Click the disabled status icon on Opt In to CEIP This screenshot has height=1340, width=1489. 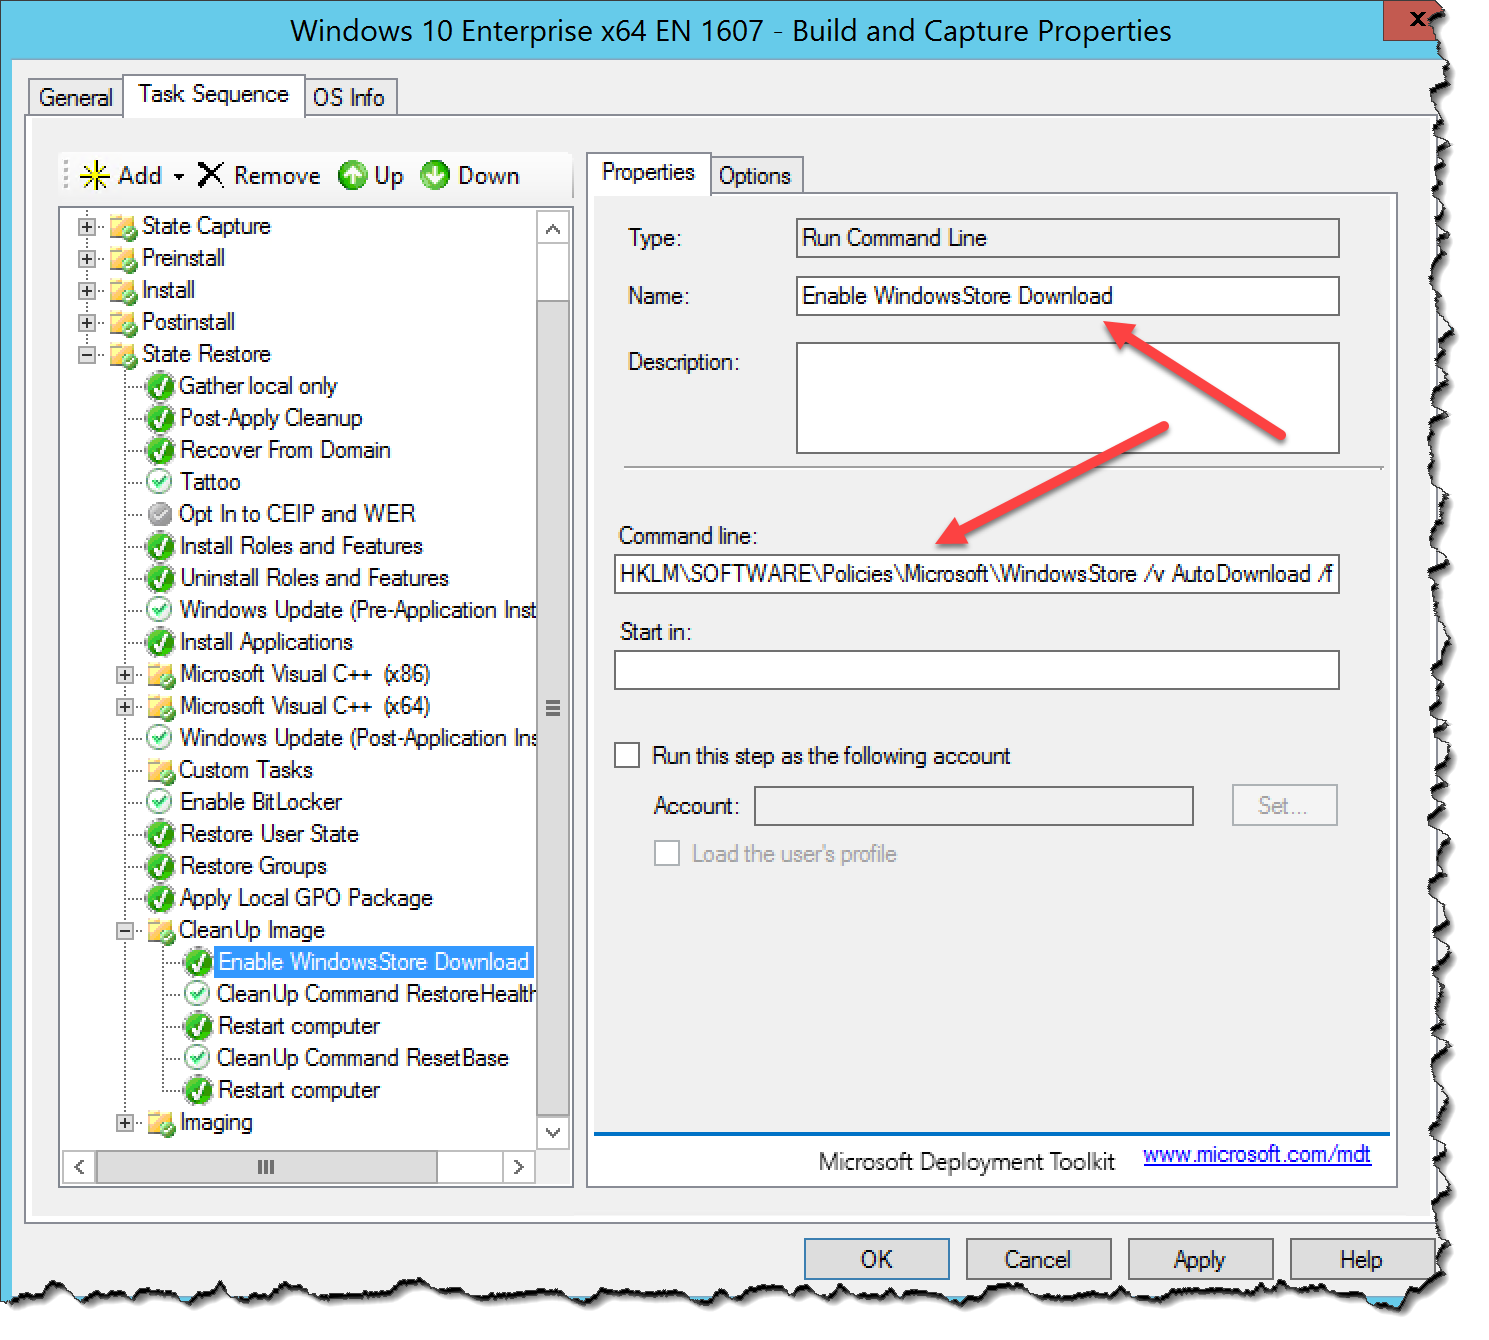160,513
